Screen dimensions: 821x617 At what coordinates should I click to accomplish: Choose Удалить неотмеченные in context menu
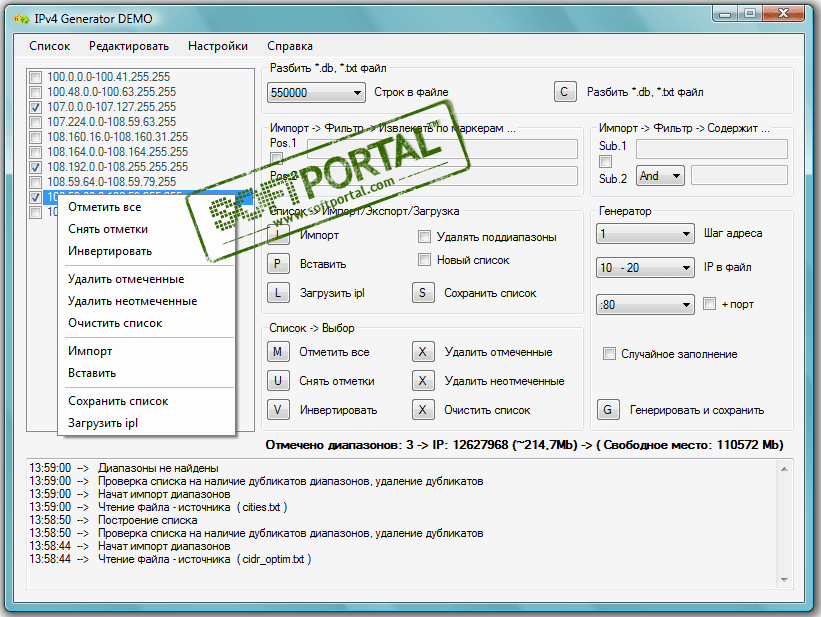(x=146, y=301)
